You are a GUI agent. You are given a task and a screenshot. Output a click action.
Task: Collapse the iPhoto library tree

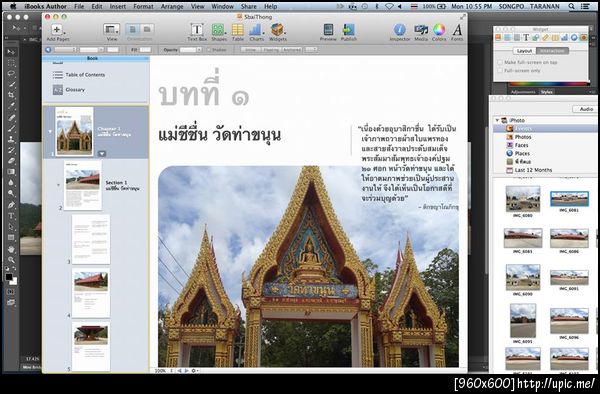point(497,120)
